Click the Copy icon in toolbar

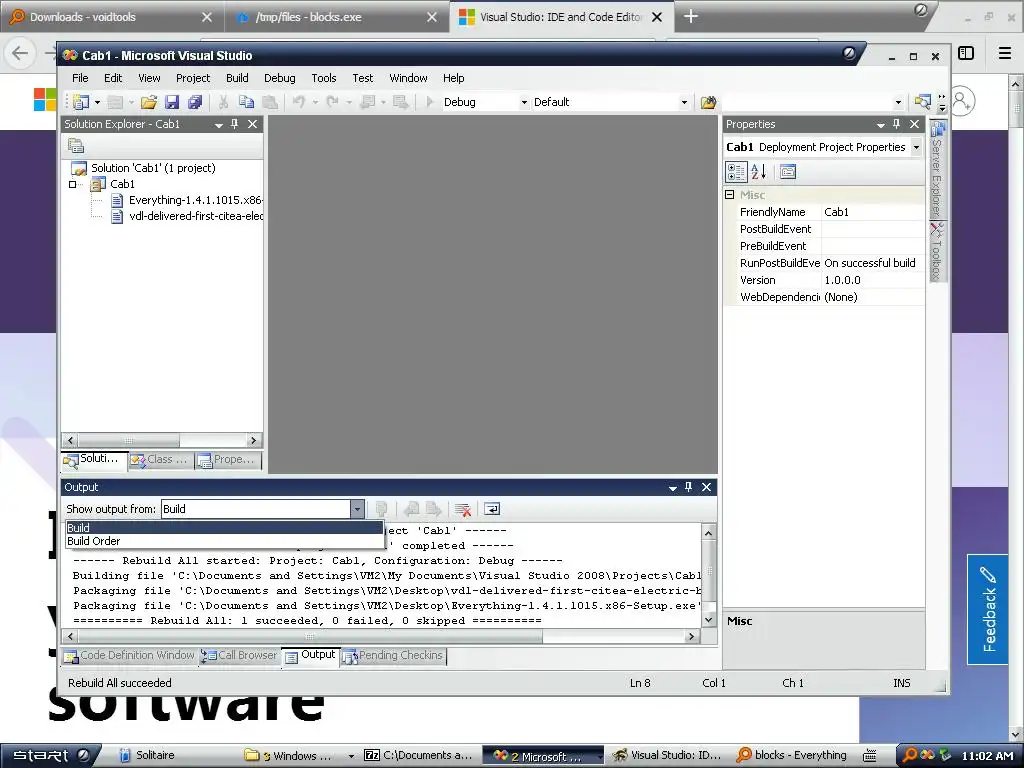tap(246, 102)
